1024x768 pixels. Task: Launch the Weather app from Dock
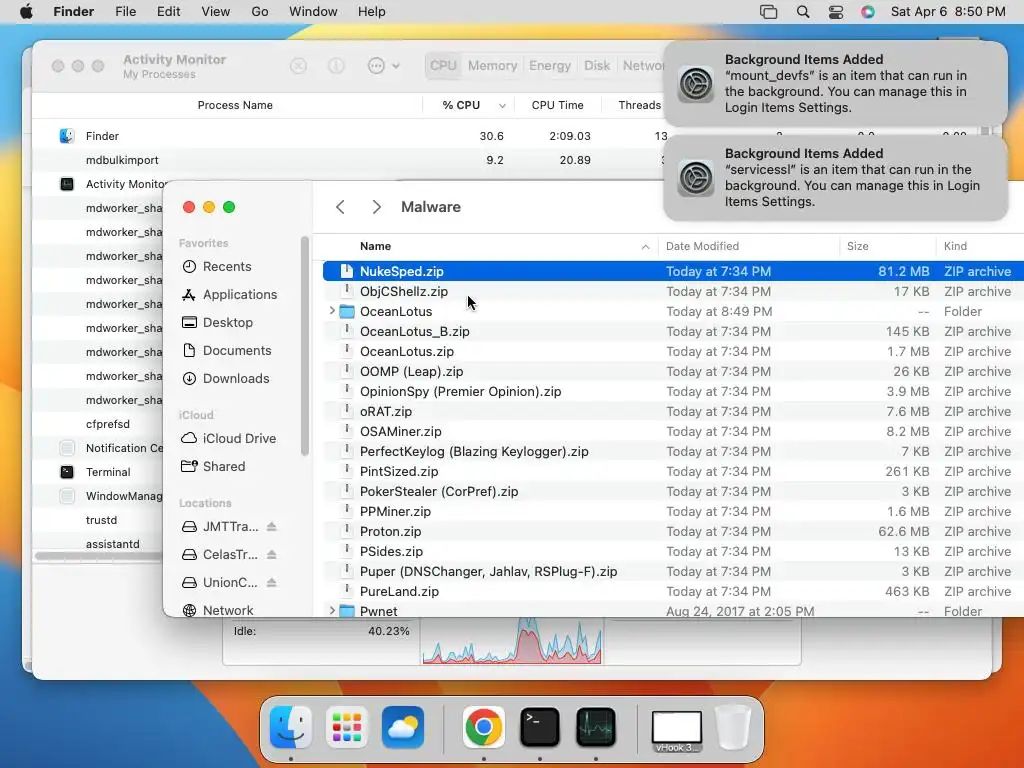403,727
